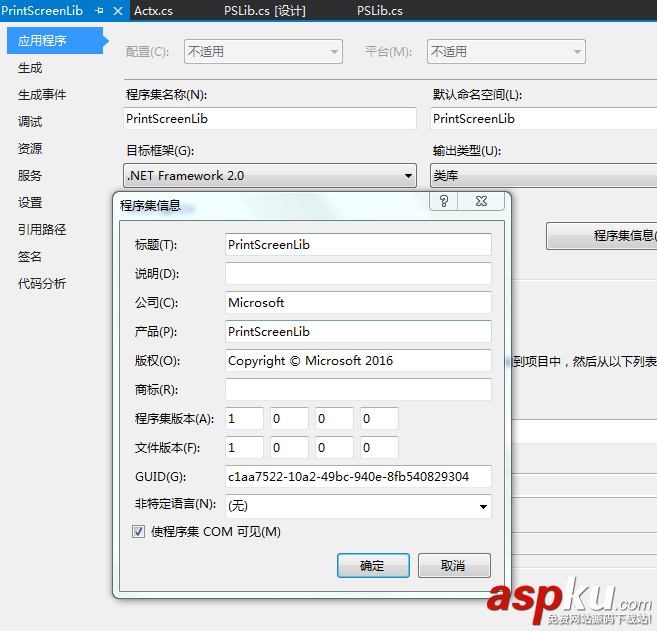Open the 生成事件 page
Viewport: 657px width, 631px height.
coord(42,95)
